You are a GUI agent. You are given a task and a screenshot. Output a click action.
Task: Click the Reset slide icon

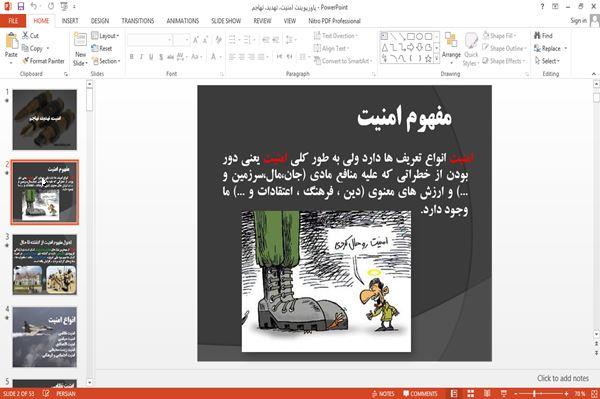tap(95, 48)
